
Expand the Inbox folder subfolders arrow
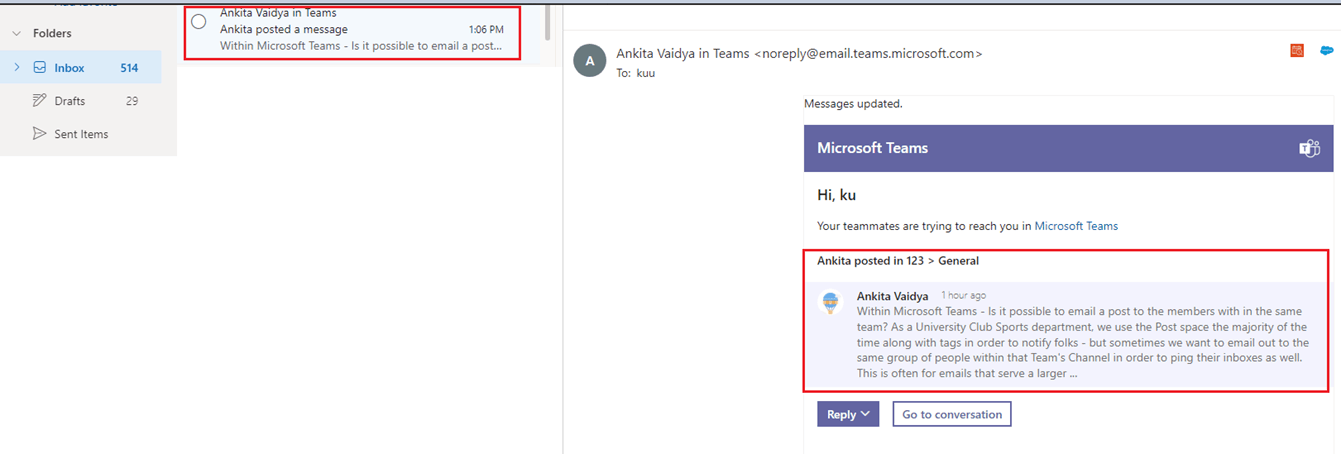(x=16, y=68)
